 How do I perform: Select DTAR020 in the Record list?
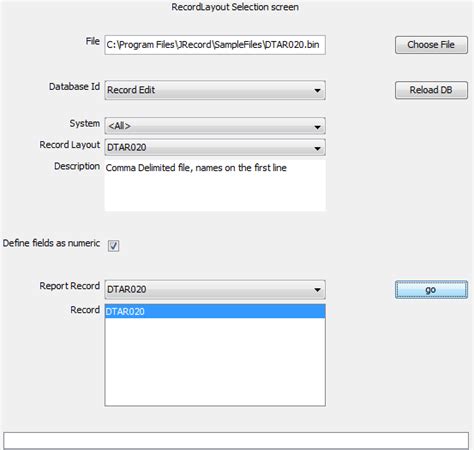coord(215,311)
